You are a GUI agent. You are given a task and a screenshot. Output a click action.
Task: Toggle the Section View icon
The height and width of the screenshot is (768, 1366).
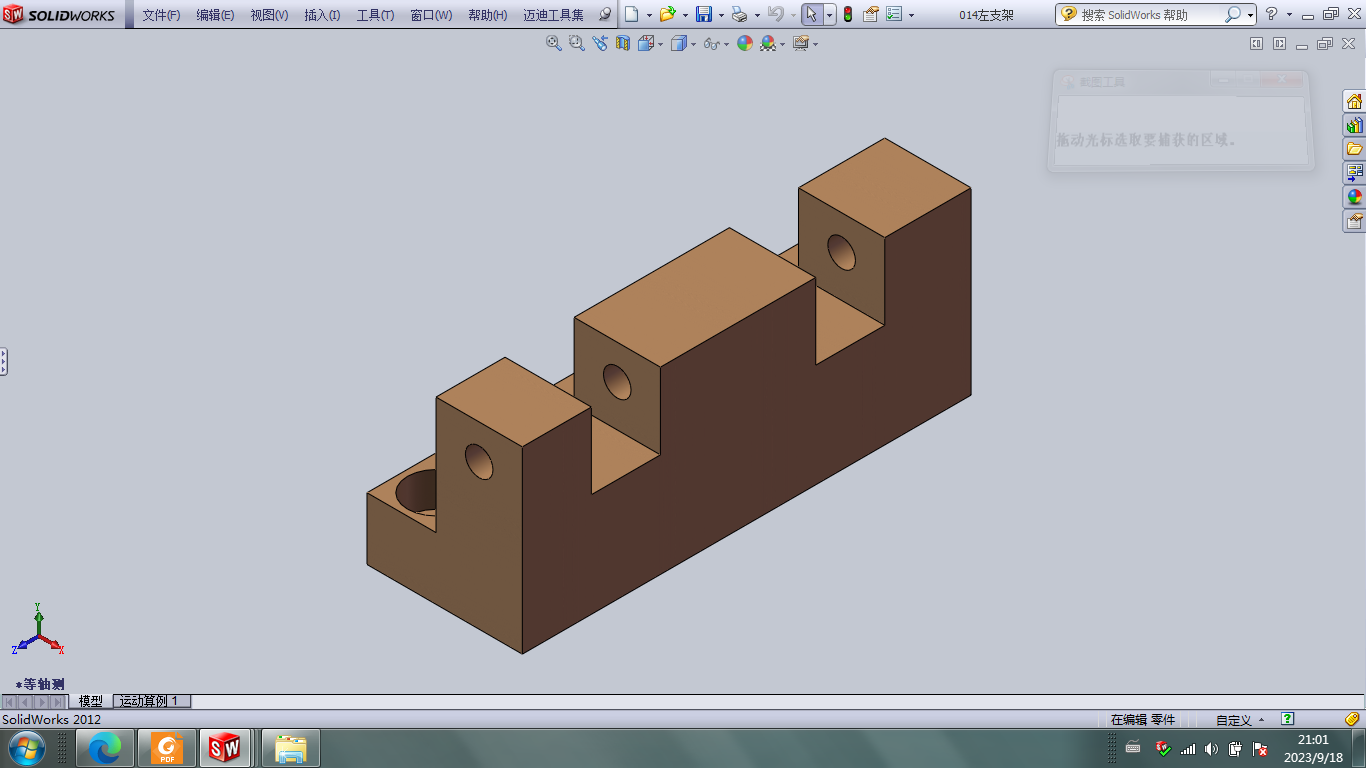623,43
